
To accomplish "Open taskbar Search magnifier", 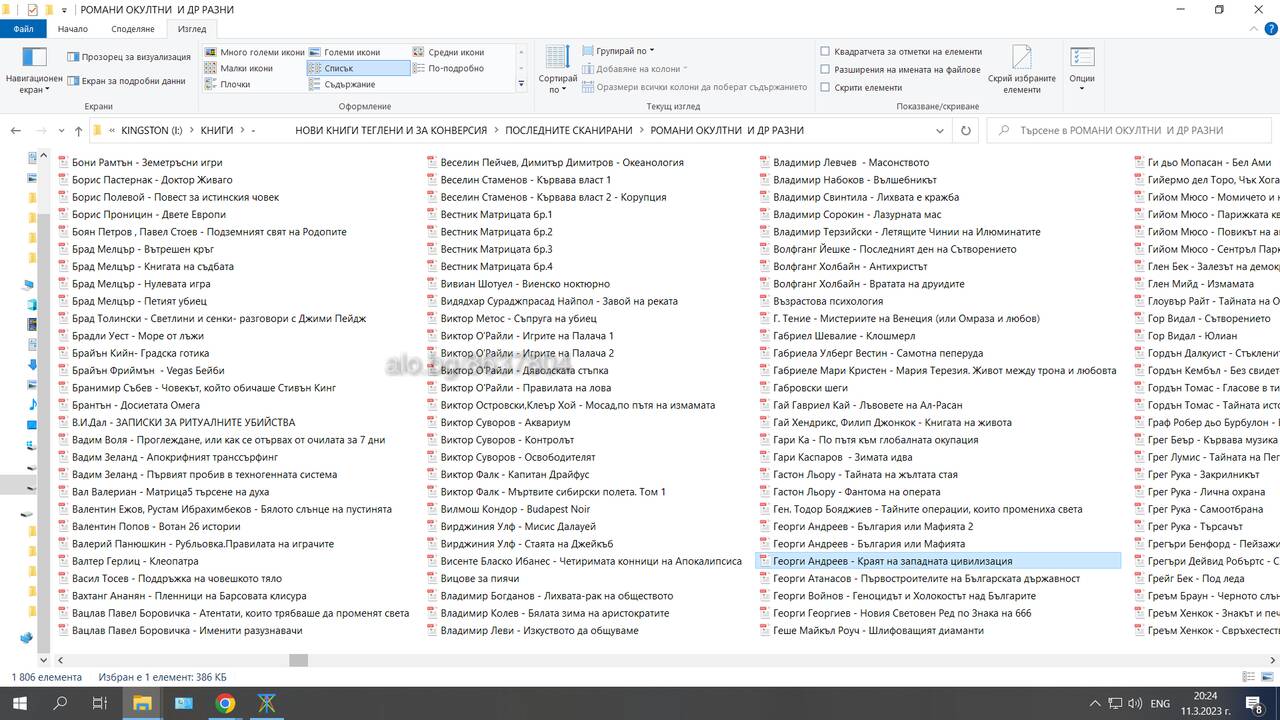I will tap(60, 704).
